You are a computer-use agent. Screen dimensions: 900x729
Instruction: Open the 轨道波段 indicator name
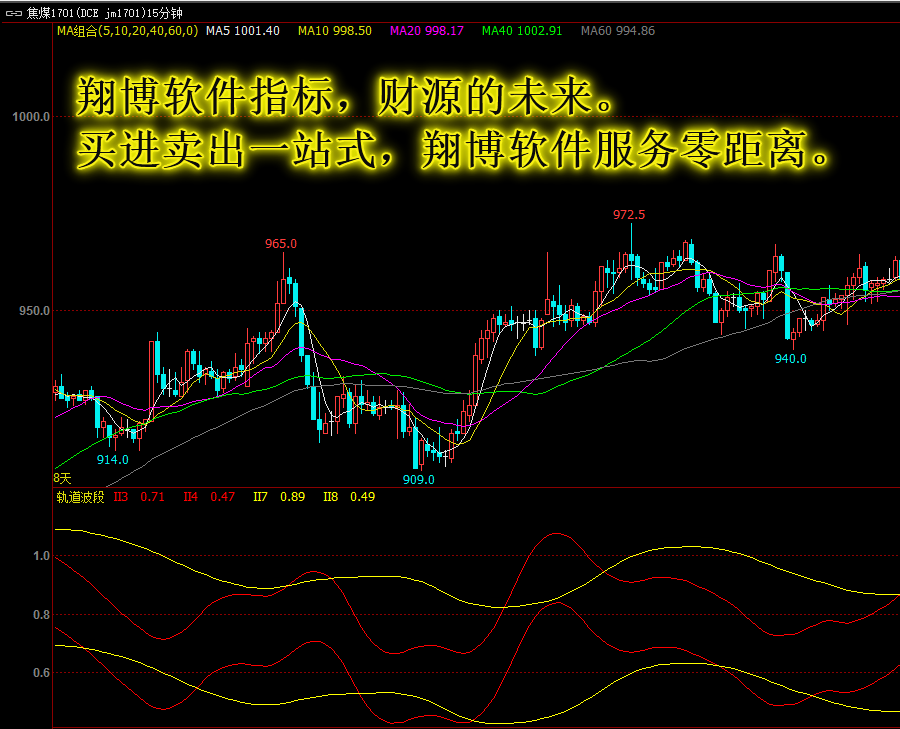click(x=80, y=497)
